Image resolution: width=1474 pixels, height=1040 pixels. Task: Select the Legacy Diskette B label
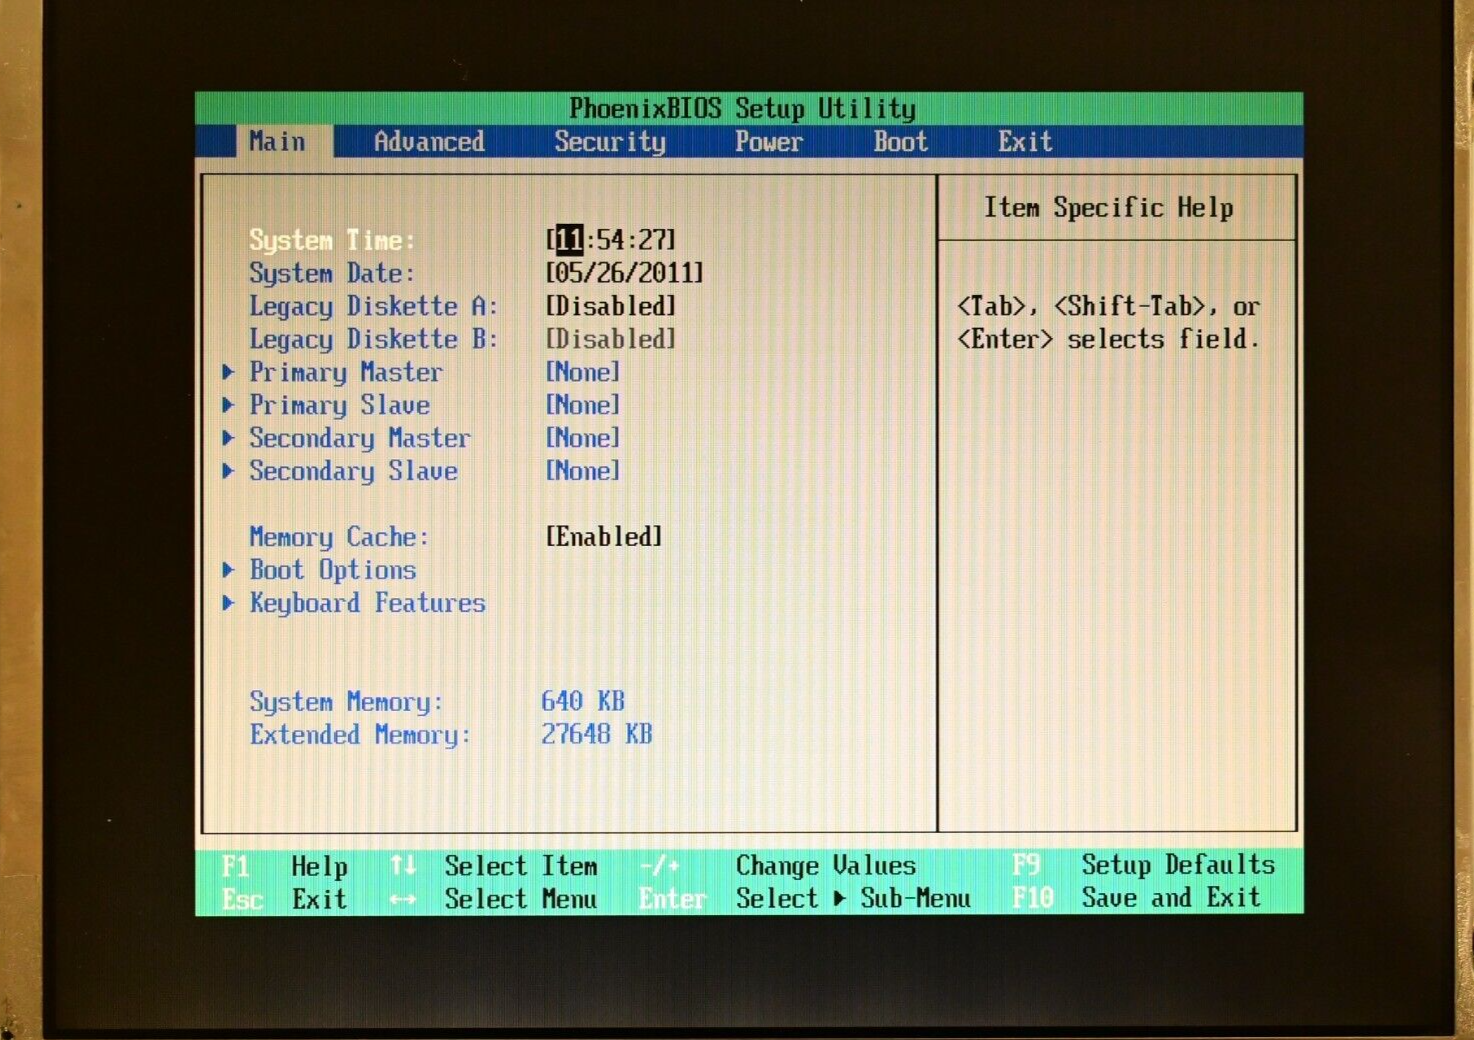click(x=374, y=339)
